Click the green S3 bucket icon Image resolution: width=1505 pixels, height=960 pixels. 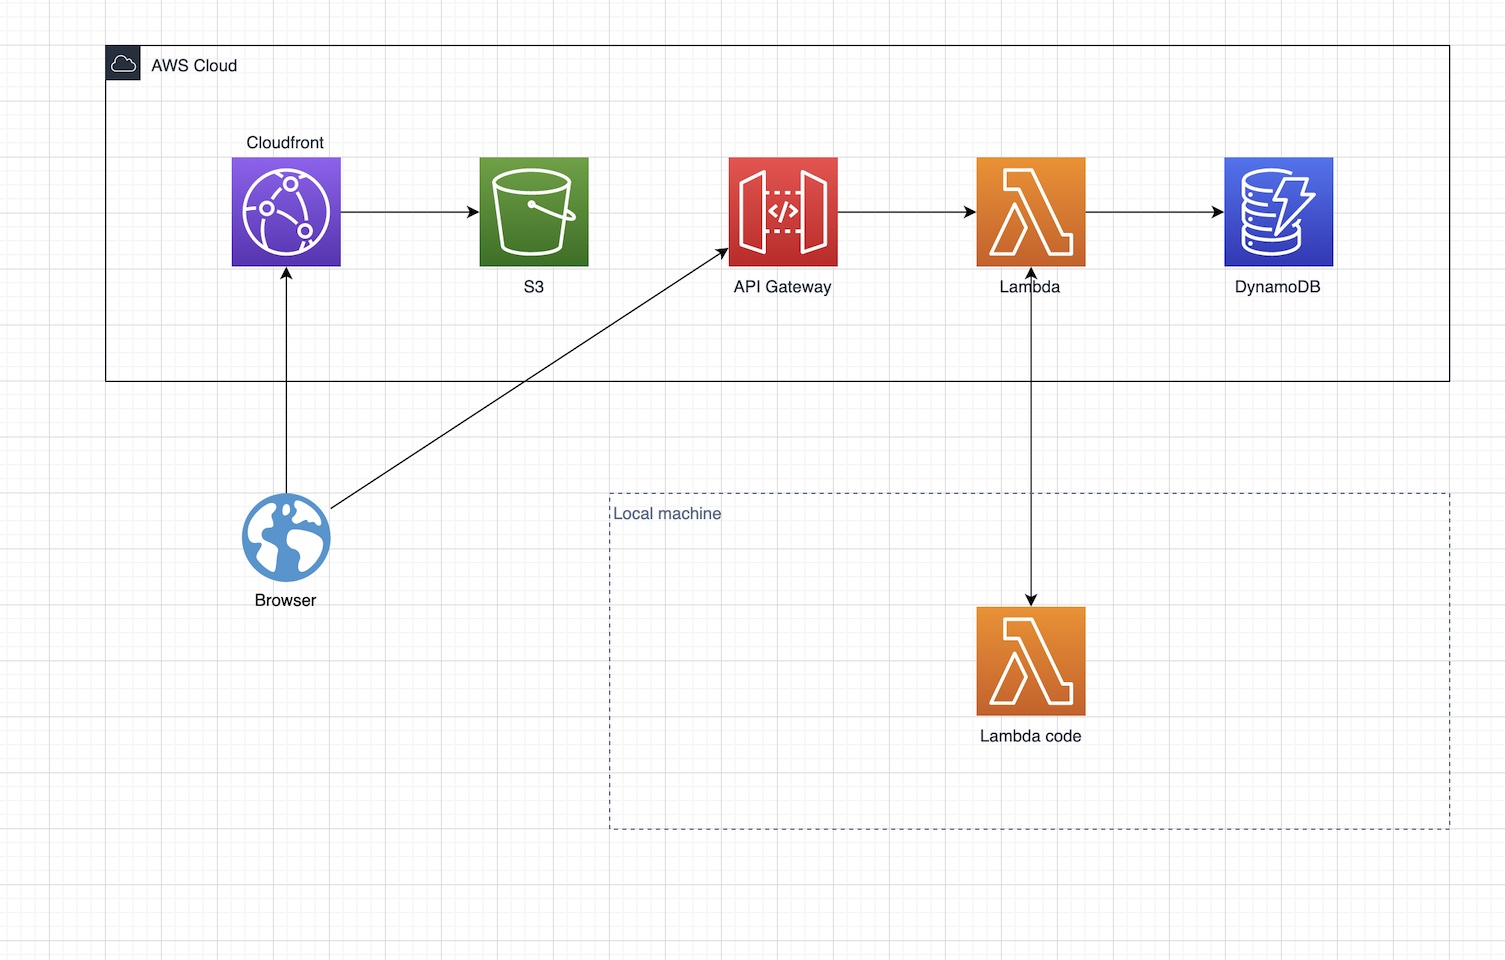(x=534, y=212)
